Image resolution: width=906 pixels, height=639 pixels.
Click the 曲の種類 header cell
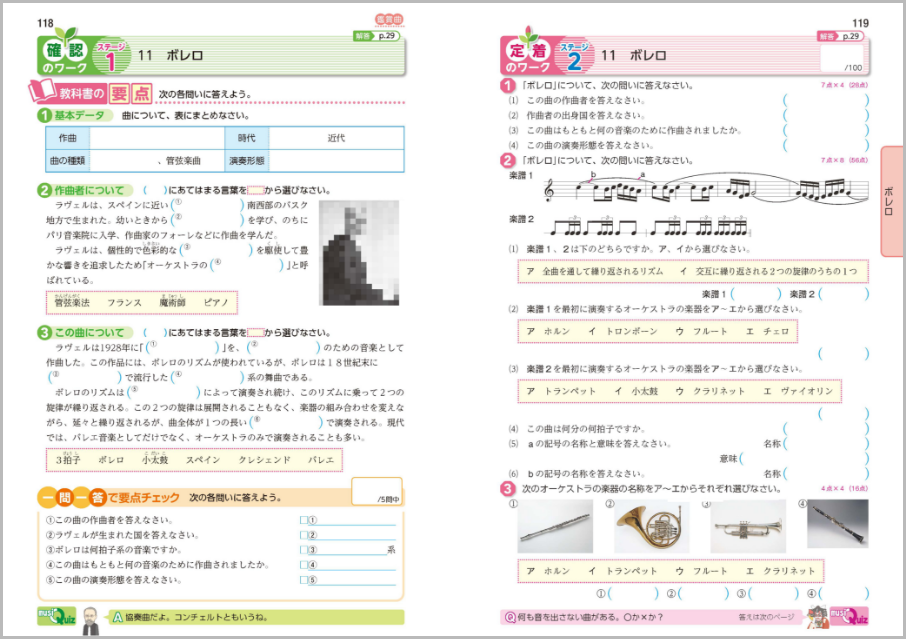click(68, 161)
